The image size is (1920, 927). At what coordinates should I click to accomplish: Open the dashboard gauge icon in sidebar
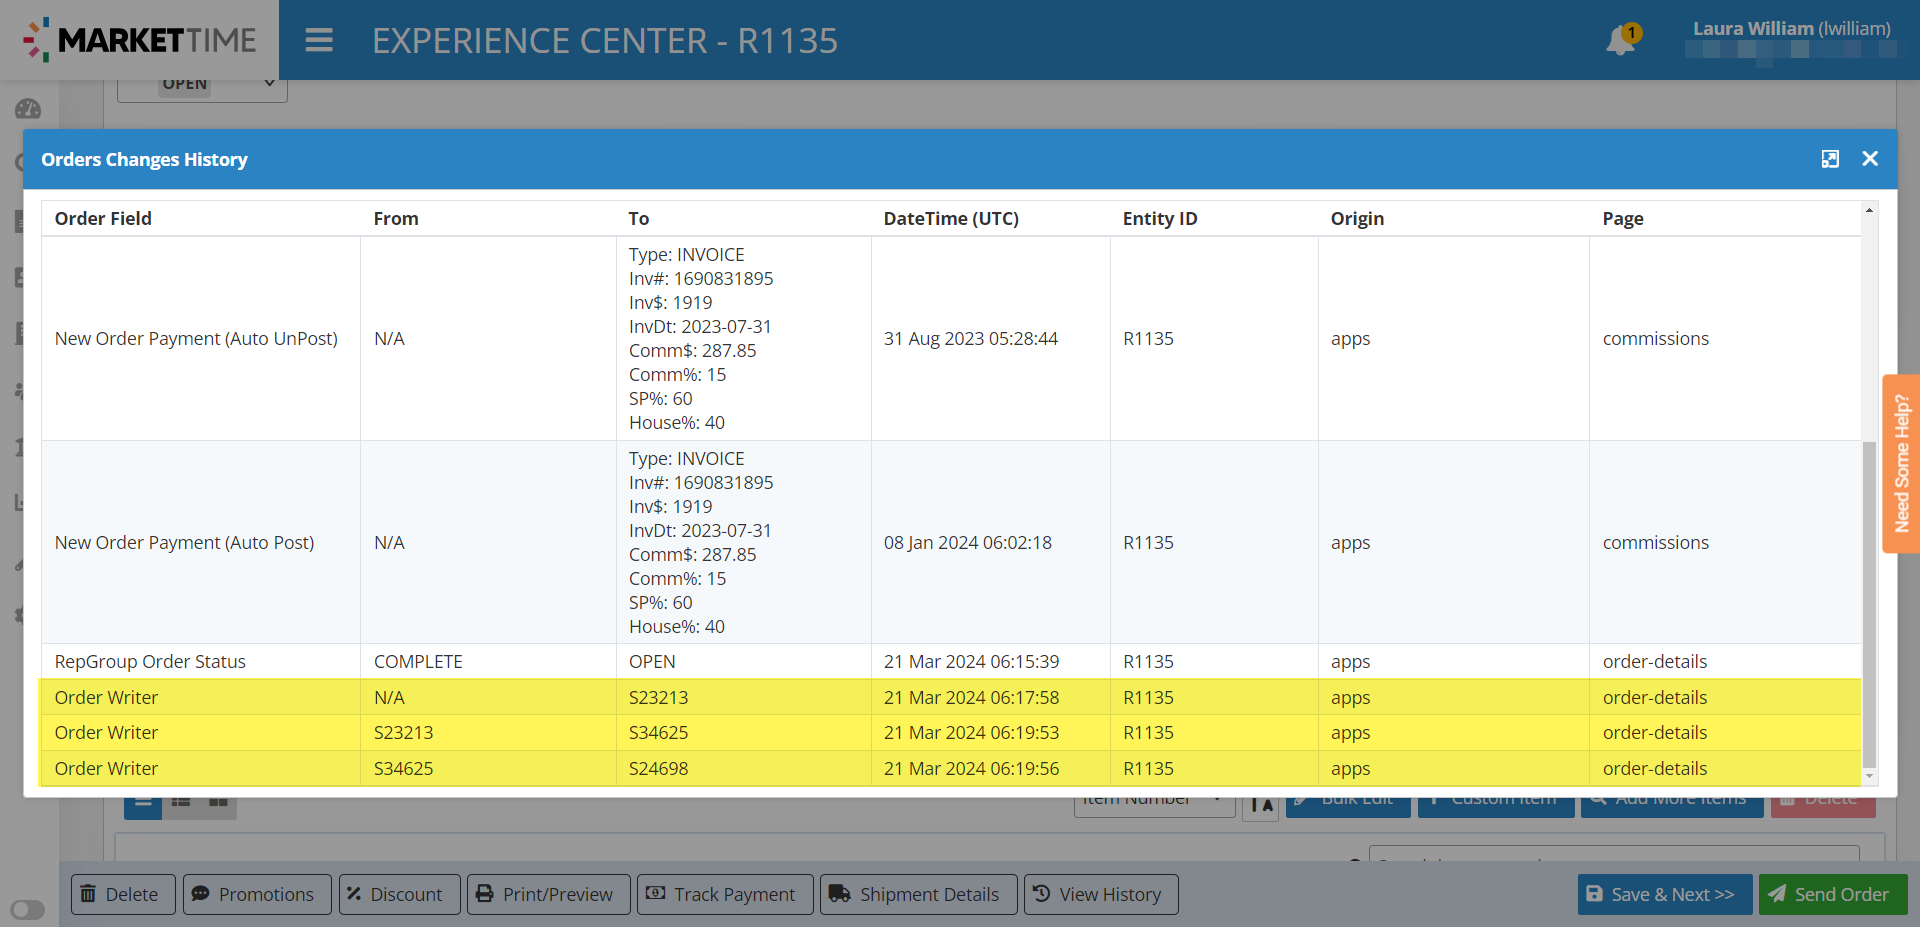(x=28, y=109)
